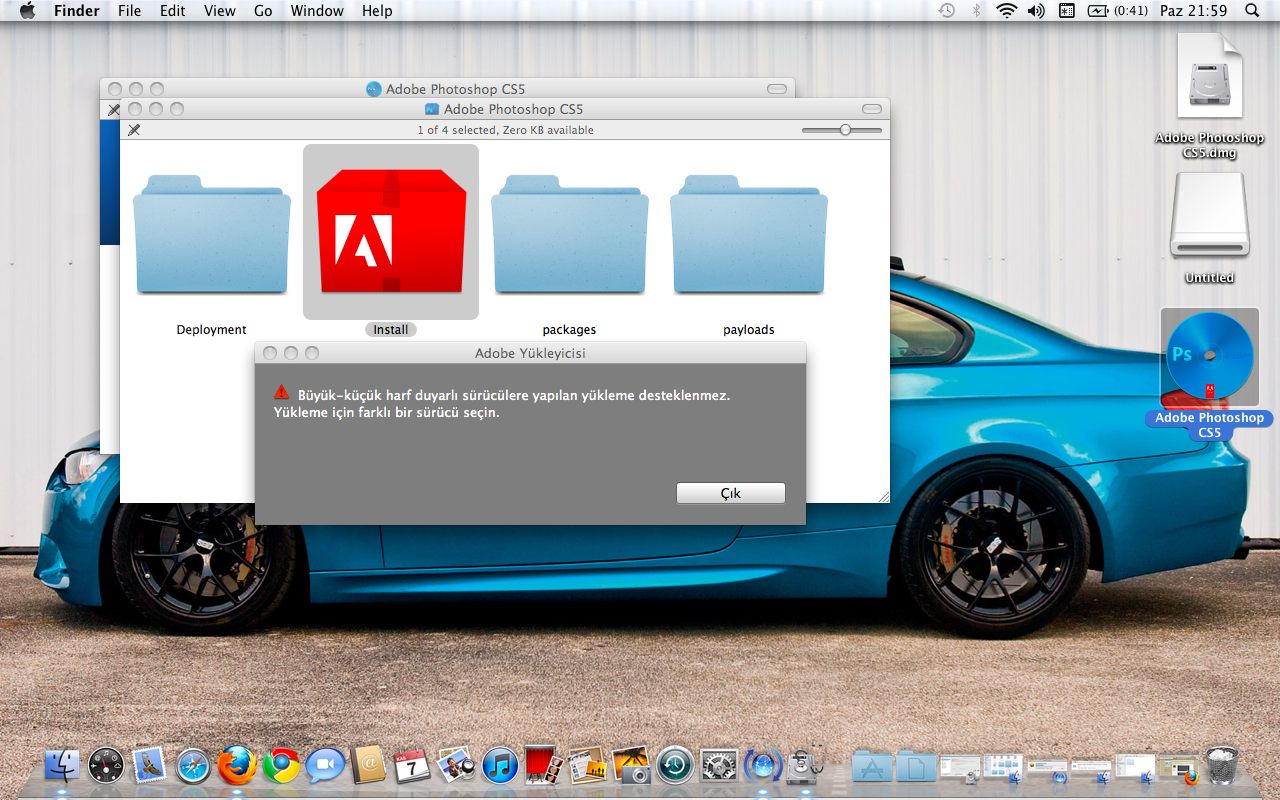
Task: Click the clock showing Paz 21:59
Action: [1193, 11]
